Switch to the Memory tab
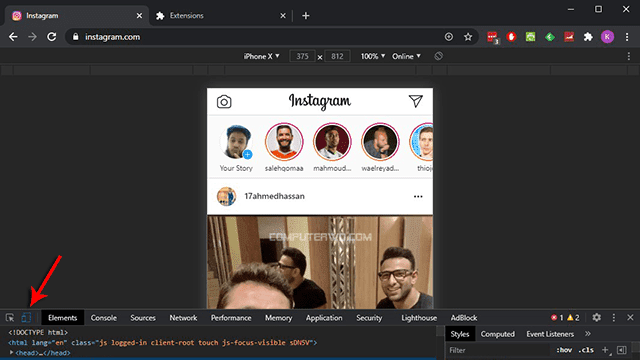 coord(278,318)
